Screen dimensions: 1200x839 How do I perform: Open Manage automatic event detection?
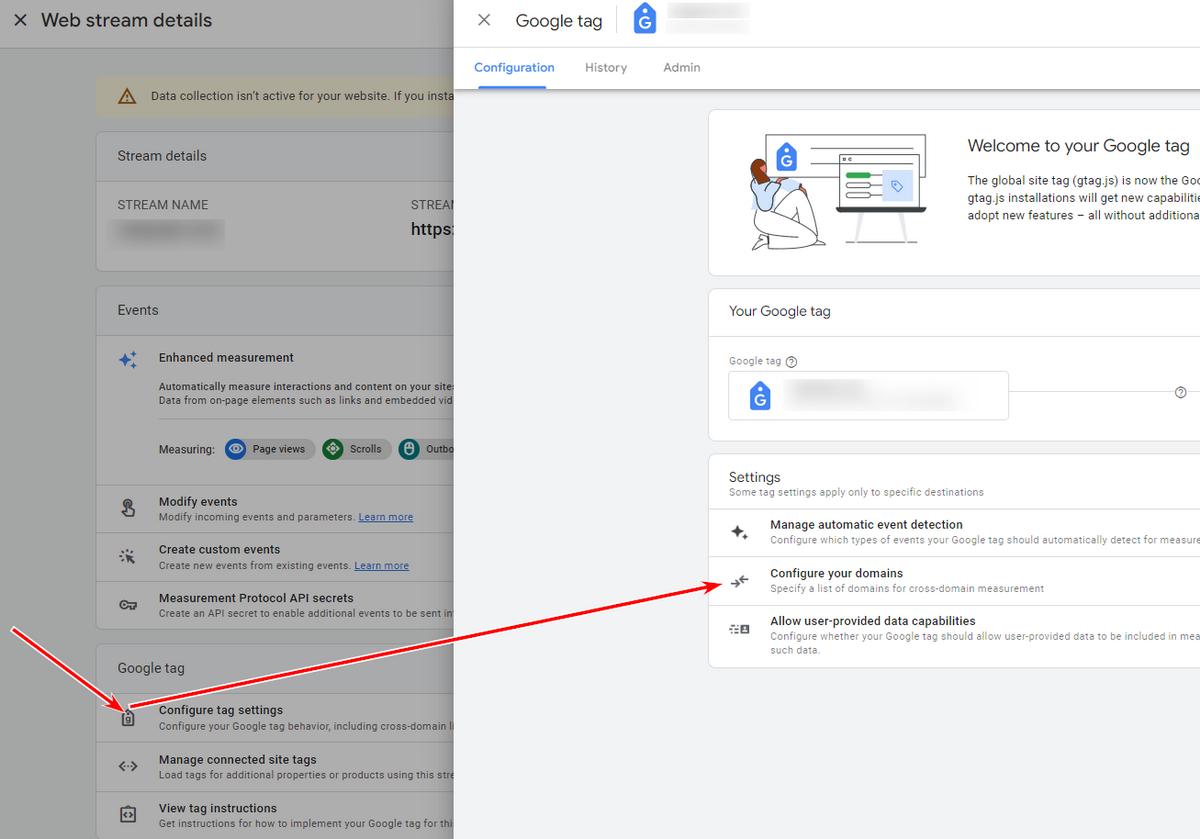click(x=954, y=532)
